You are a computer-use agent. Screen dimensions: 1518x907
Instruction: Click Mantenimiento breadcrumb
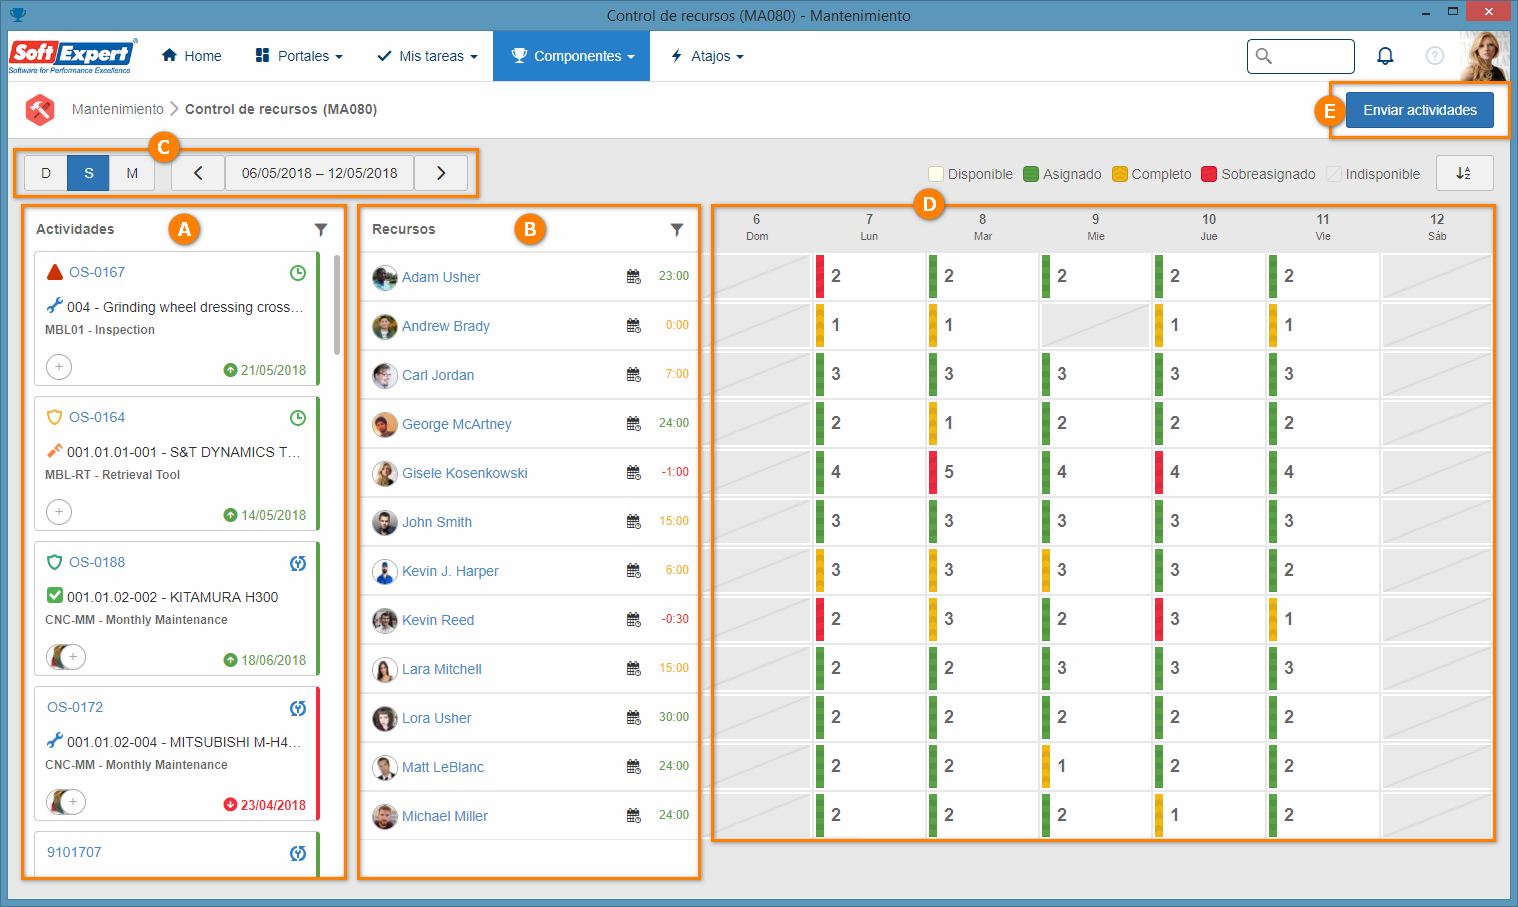(118, 109)
